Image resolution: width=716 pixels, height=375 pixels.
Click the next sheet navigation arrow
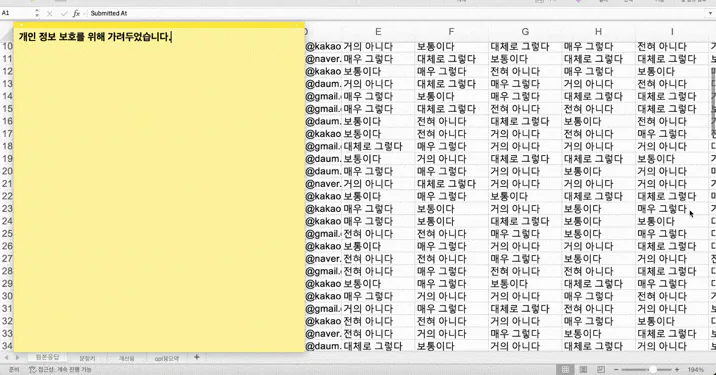18,358
